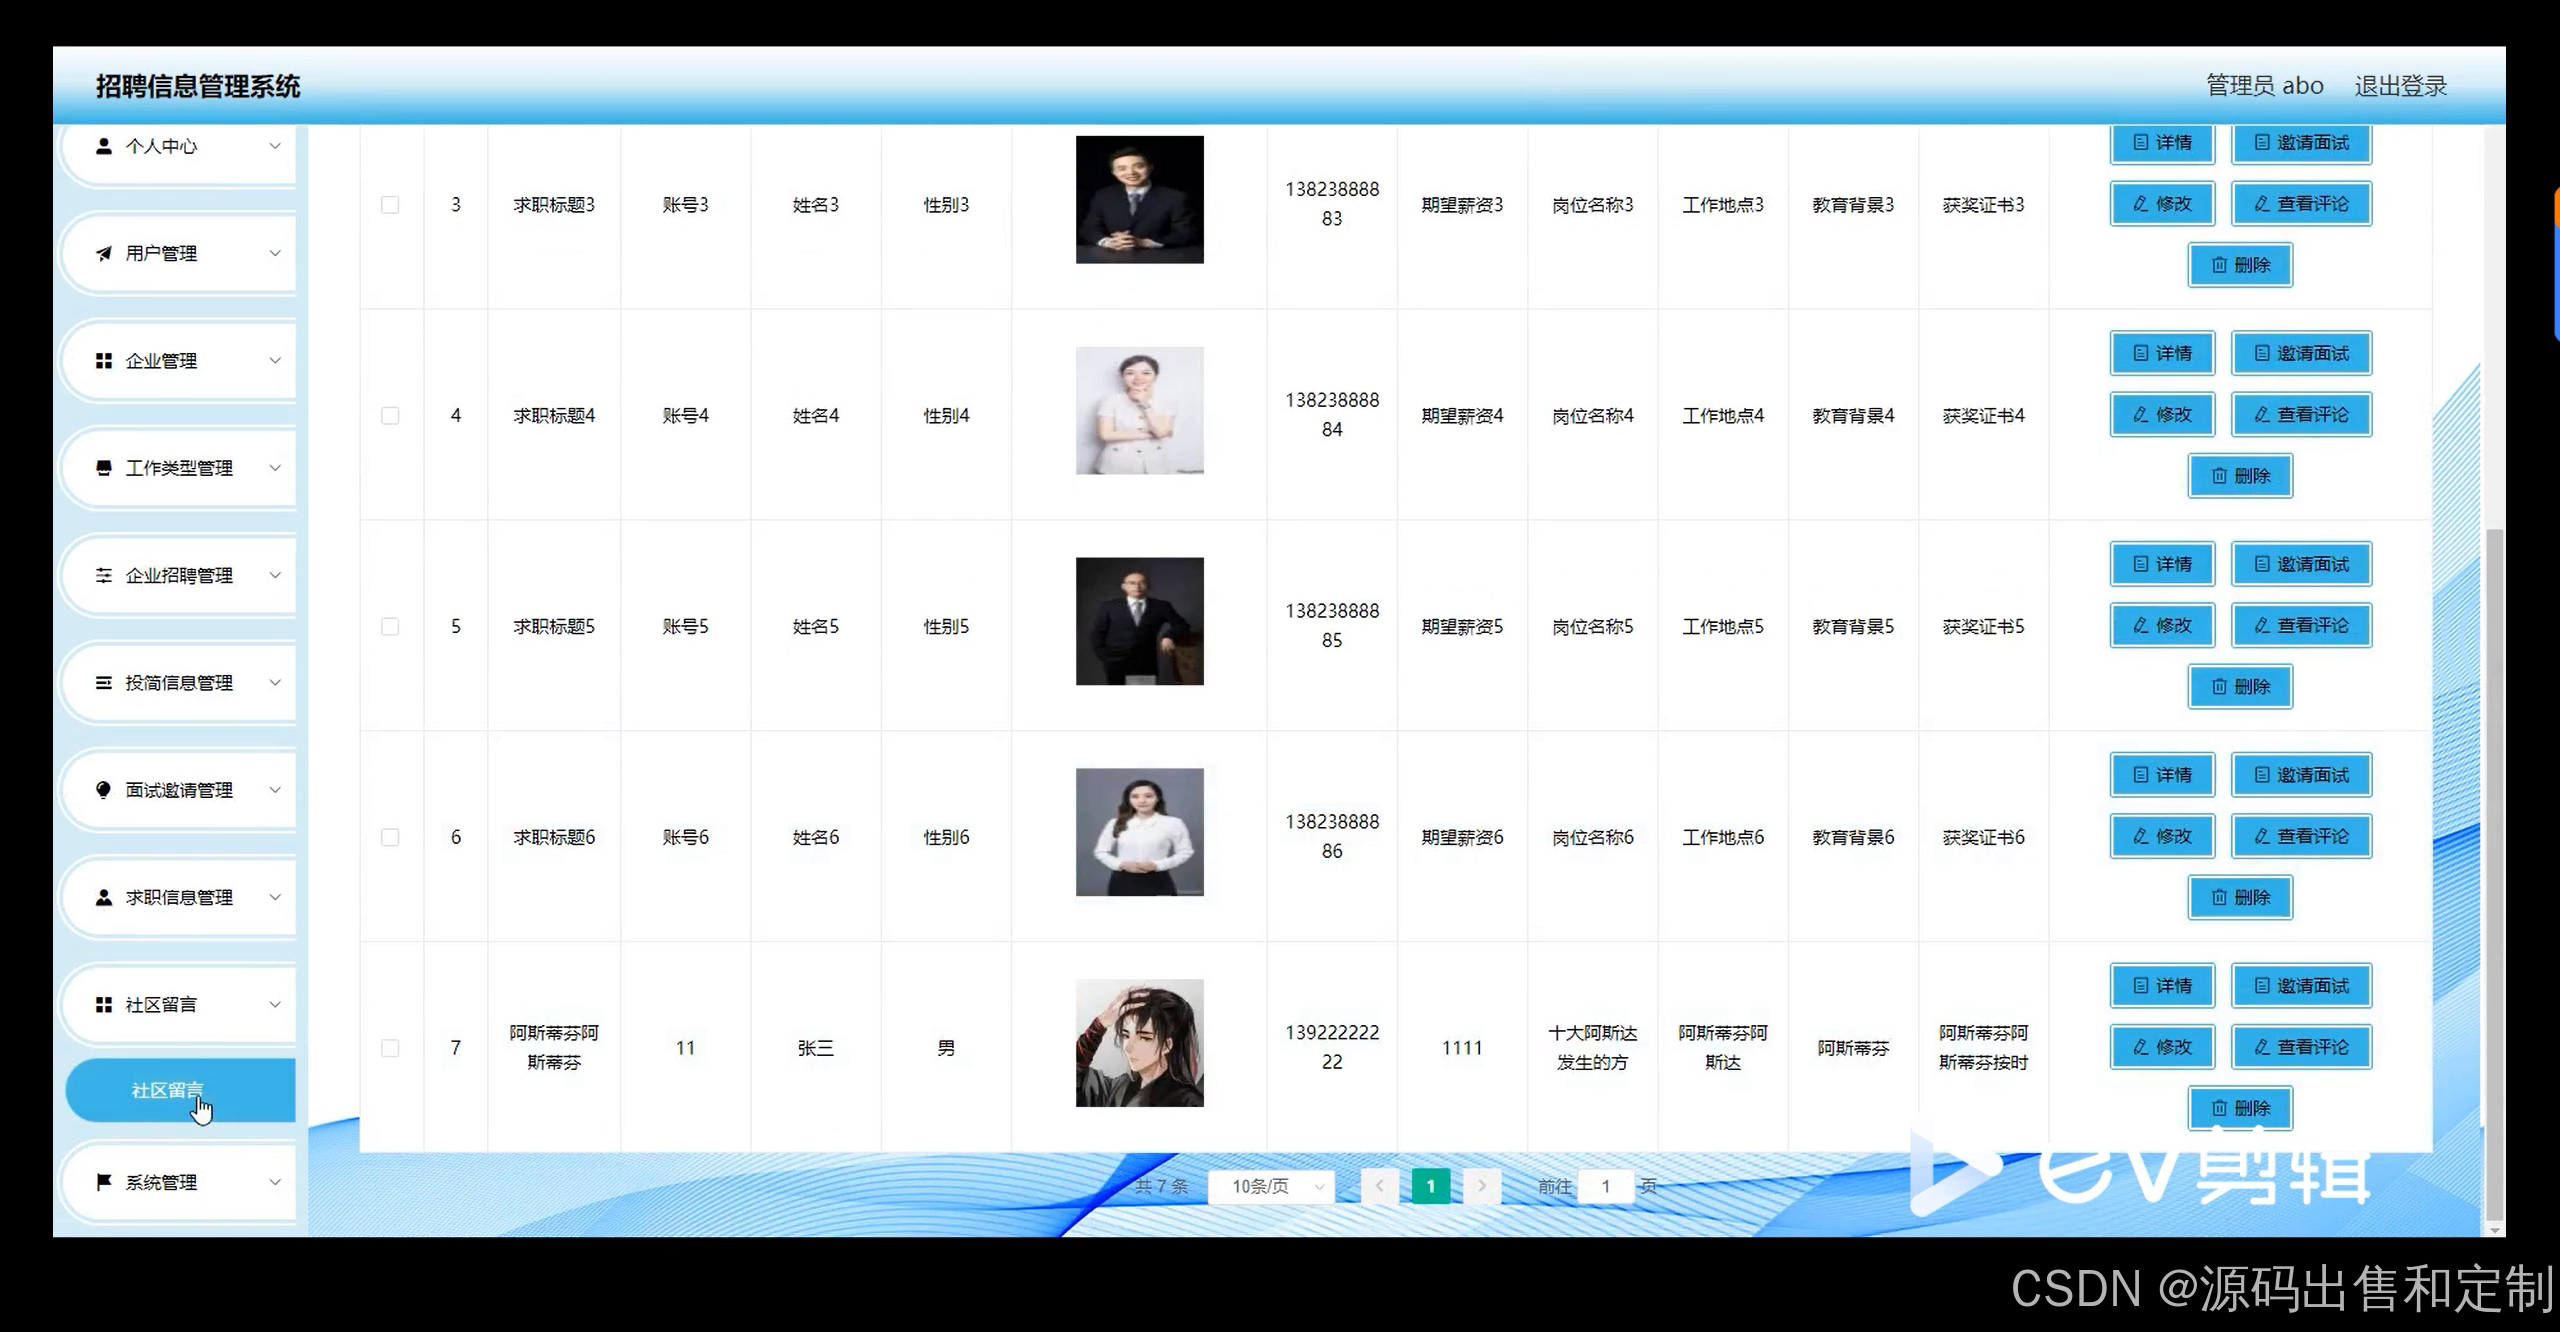Select the row 6 checkbox
Viewport: 2560px width, 1332px height.
[x=390, y=837]
